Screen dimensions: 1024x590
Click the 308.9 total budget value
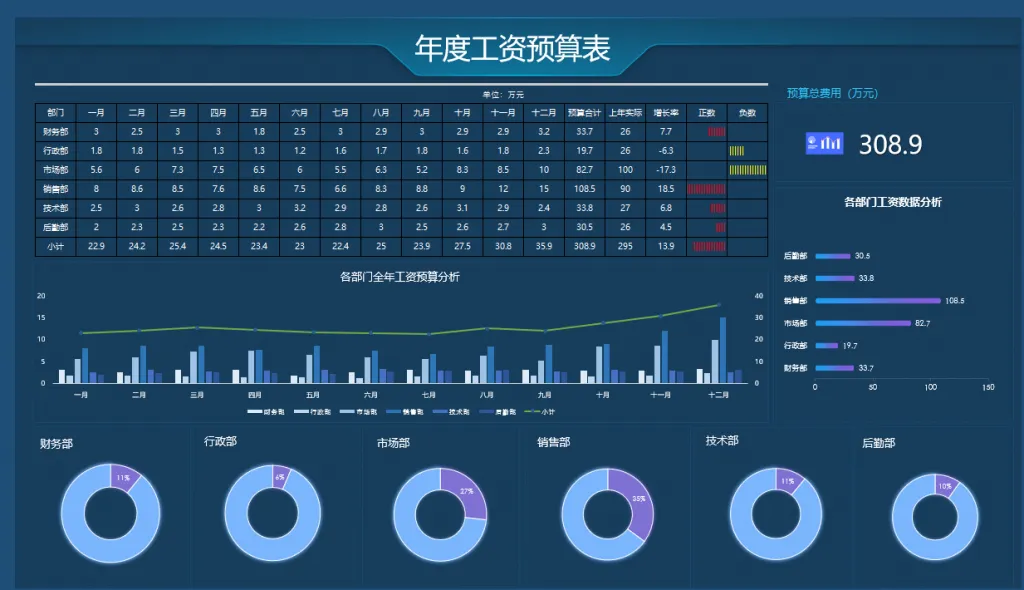coord(890,145)
